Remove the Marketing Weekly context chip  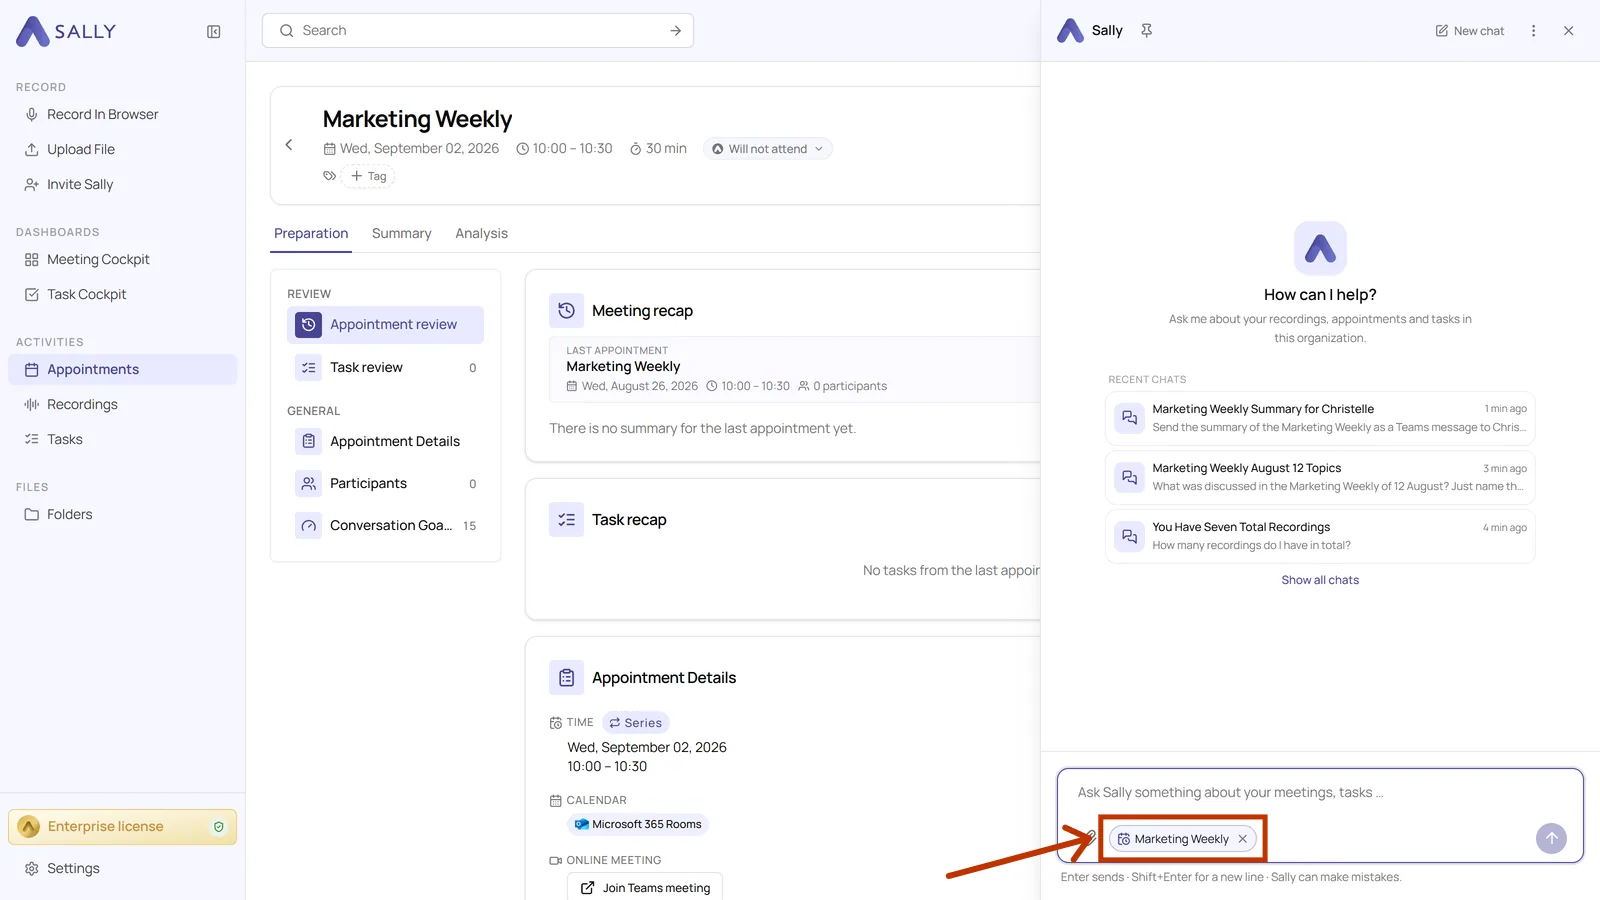(1243, 839)
